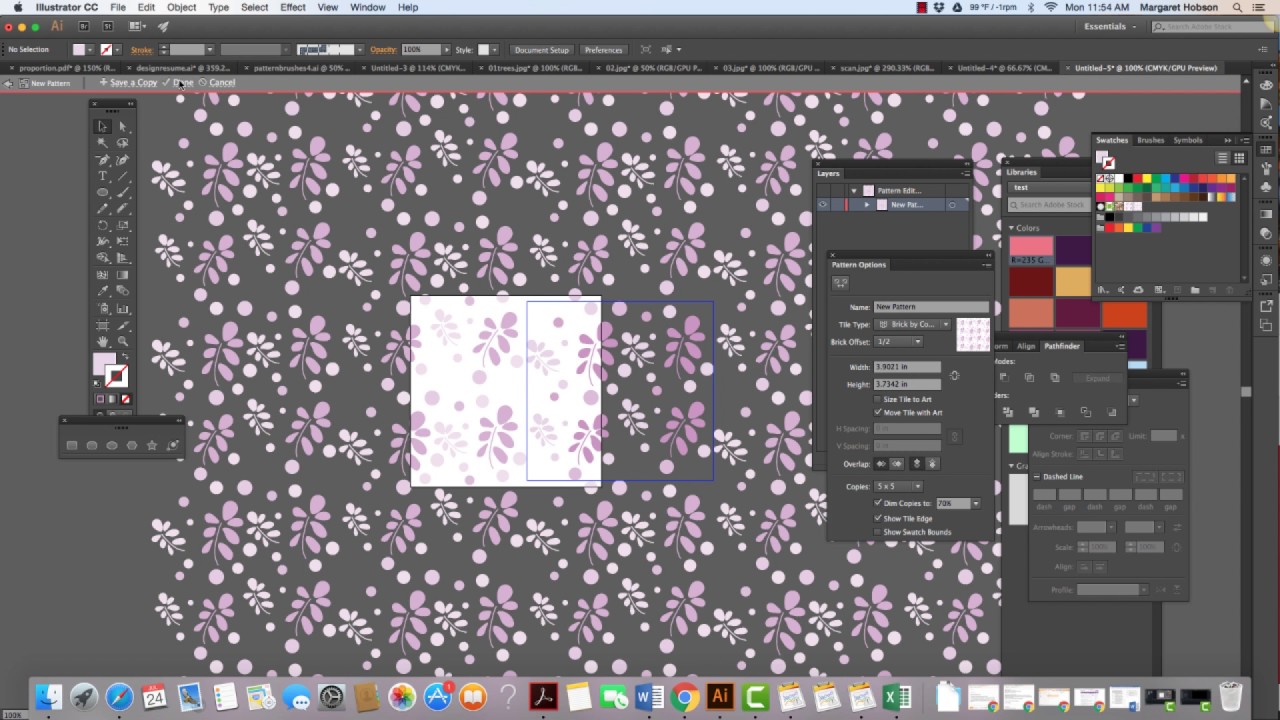This screenshot has height=720, width=1280.
Task: Set overlap to Left in Front
Action: tap(881, 464)
